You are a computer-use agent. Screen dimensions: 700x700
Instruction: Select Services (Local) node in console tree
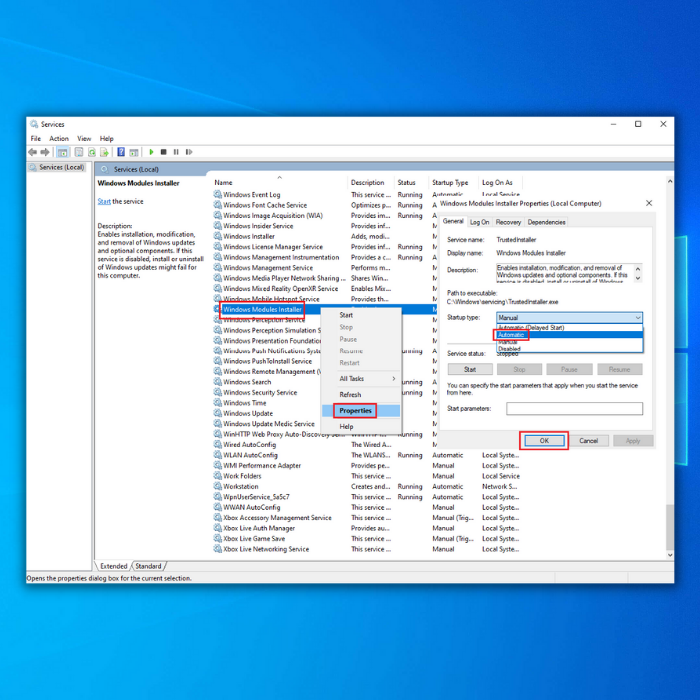tap(57, 167)
